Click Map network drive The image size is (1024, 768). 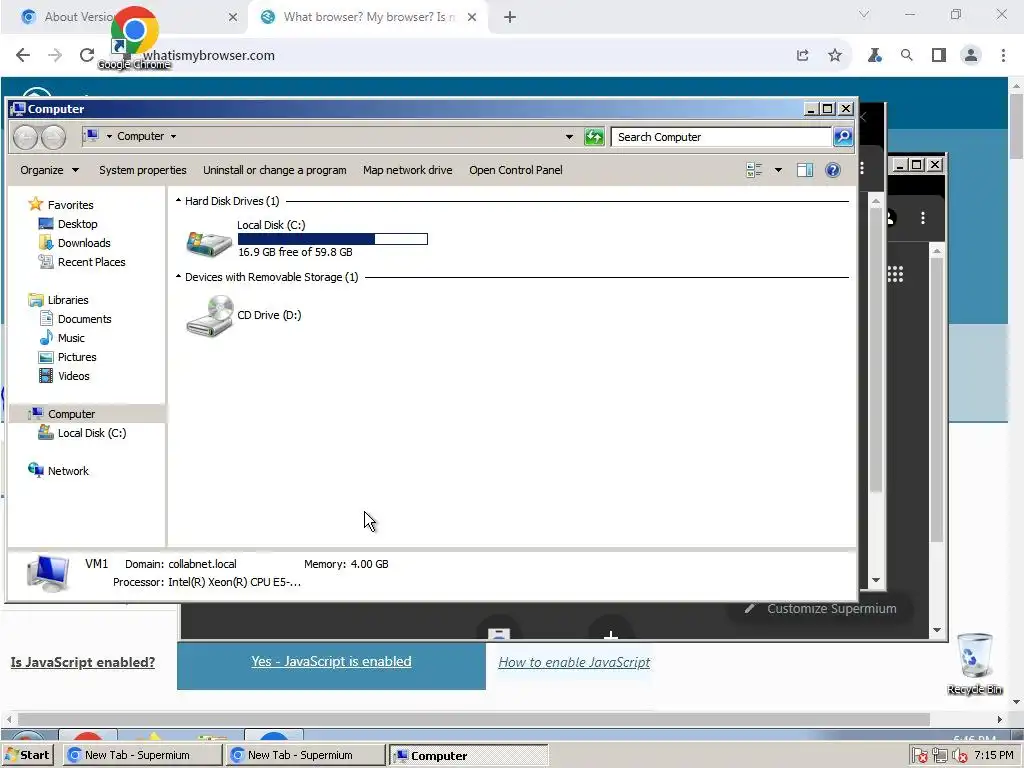click(x=408, y=170)
